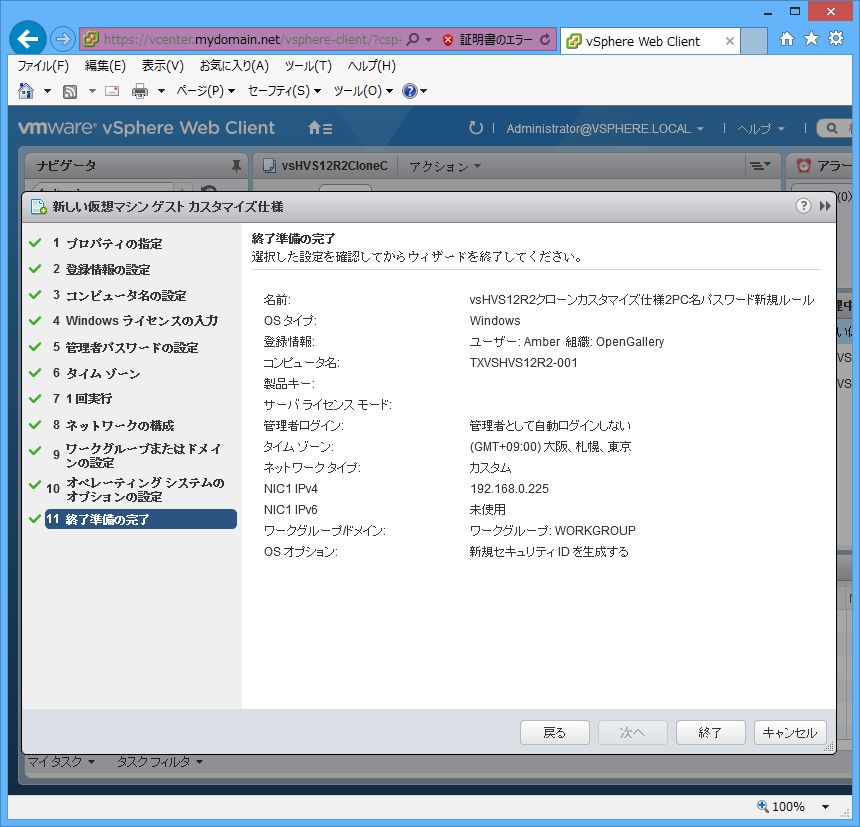Click the refresh icon in address bar
Viewport: 860px width, 827px height.
pos(545,39)
